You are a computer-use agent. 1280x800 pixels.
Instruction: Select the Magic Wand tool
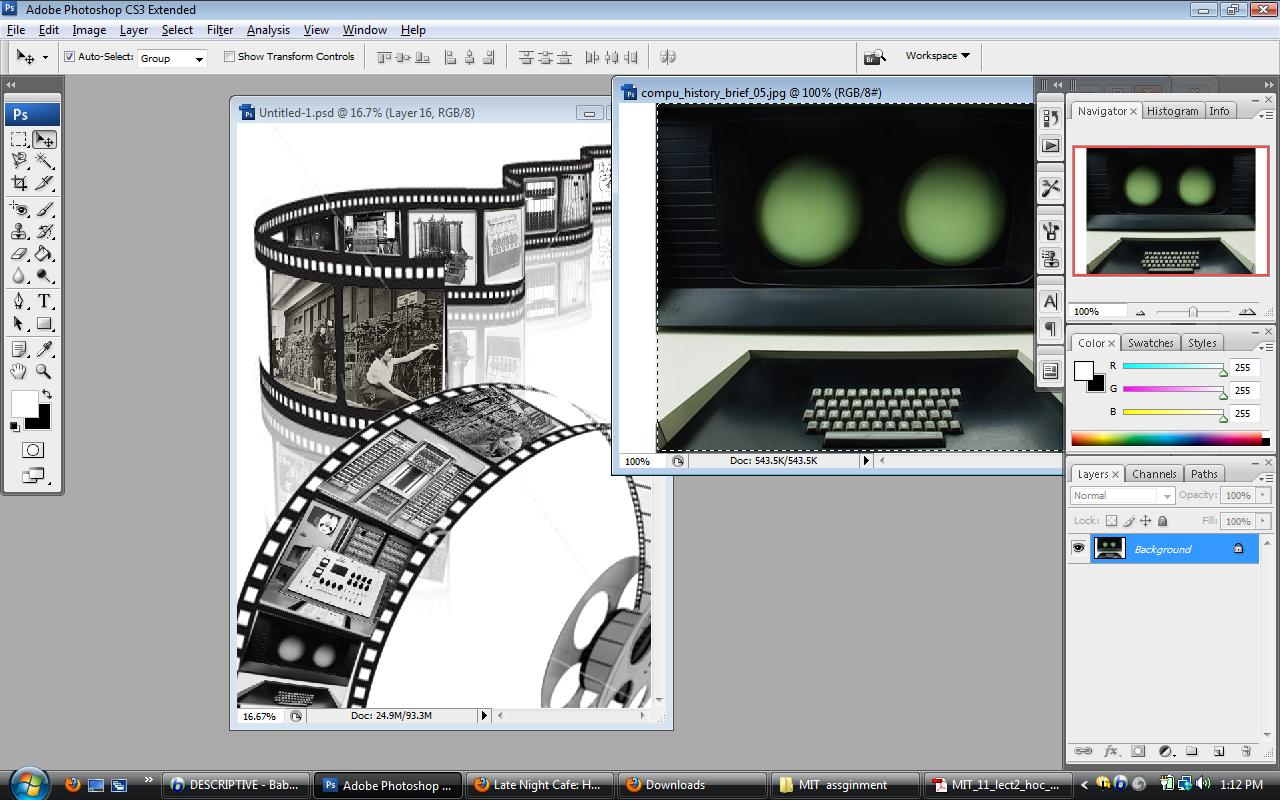pyautogui.click(x=44, y=161)
